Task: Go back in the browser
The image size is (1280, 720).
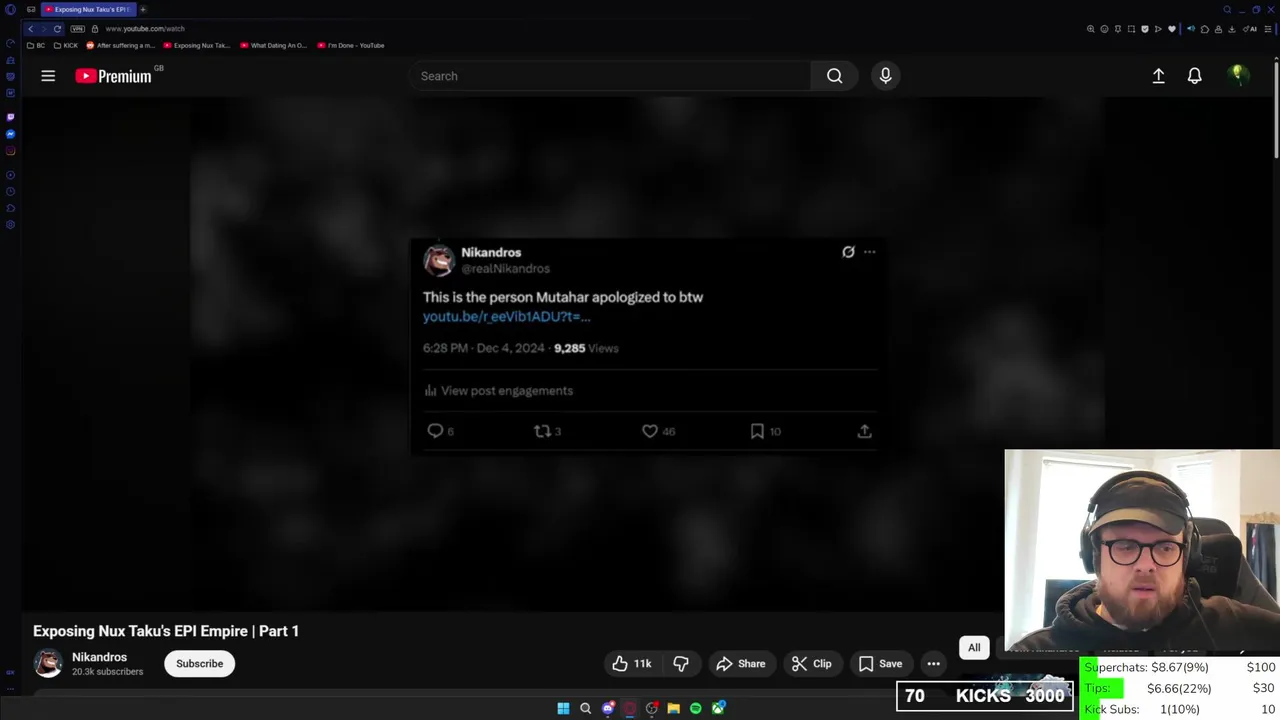Action: (x=30, y=29)
